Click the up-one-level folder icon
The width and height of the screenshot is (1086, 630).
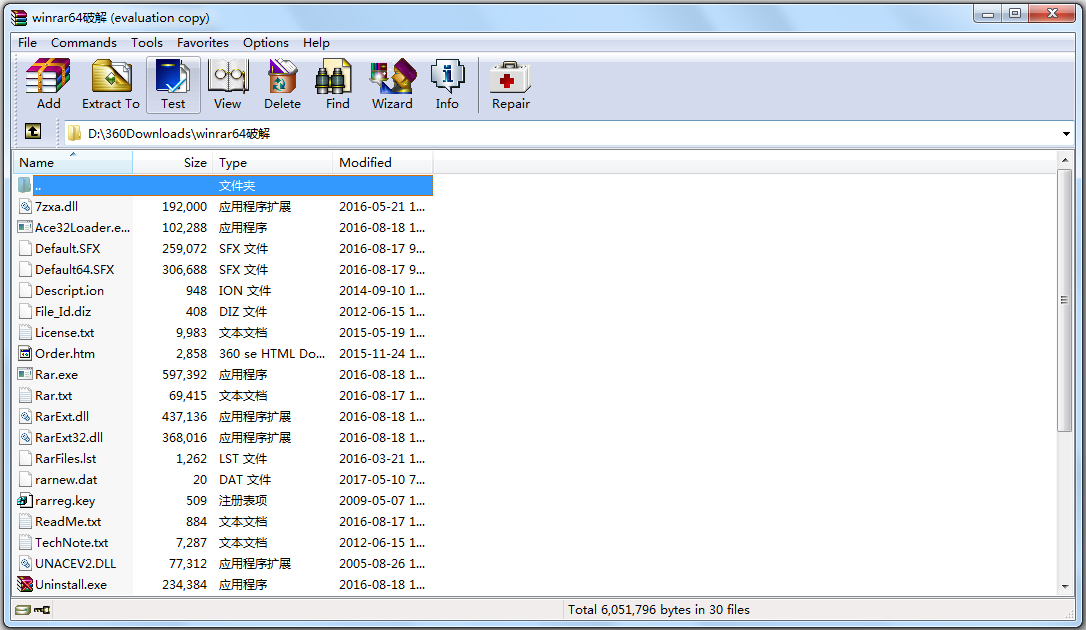(33, 131)
